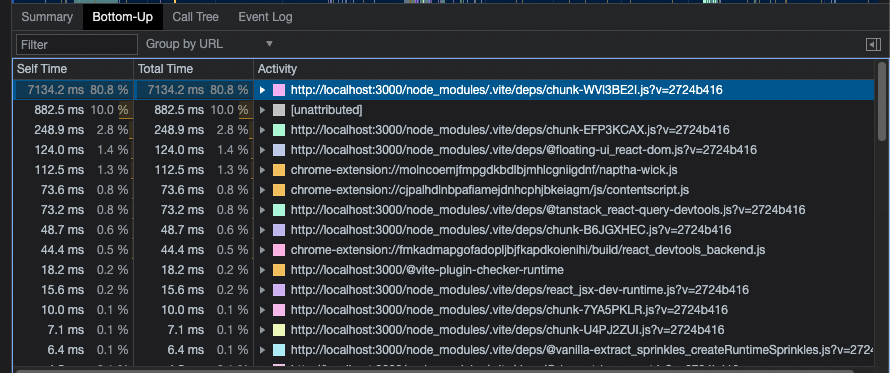Click the gray swatch for [unattributed]
The height and width of the screenshot is (373, 890).
279,110
